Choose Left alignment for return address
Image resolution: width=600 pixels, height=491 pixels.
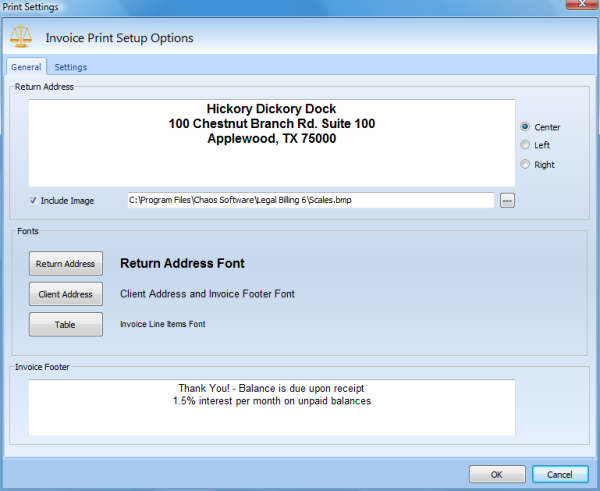pos(525,146)
